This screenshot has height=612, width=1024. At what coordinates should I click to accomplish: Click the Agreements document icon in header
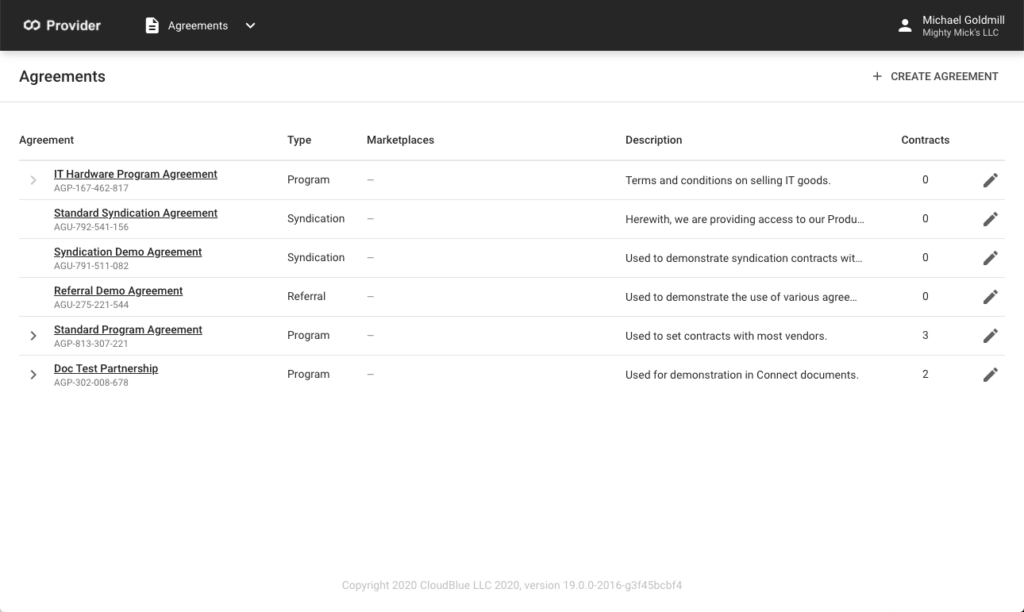pyautogui.click(x=152, y=25)
